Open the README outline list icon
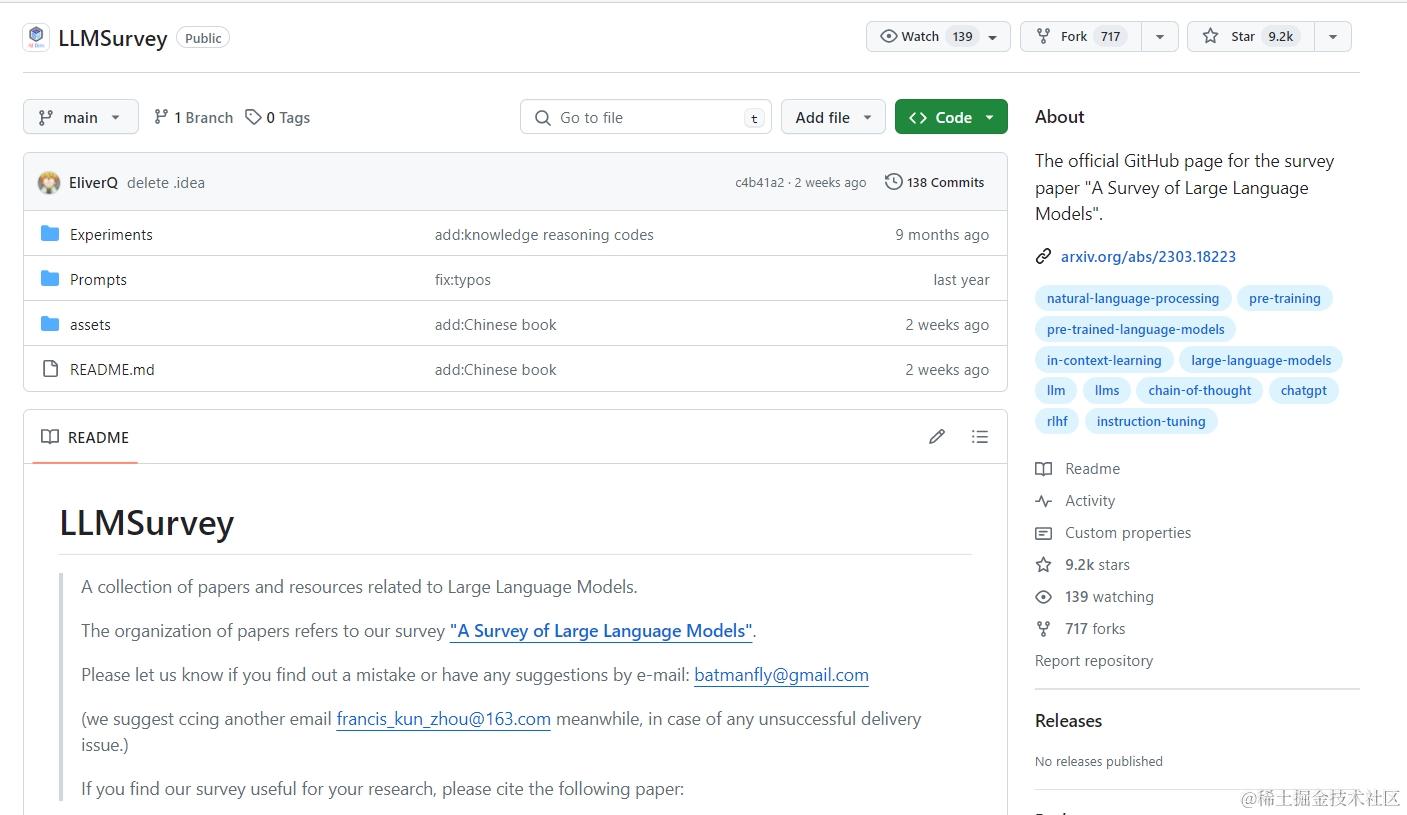The image size is (1407, 815). (980, 436)
